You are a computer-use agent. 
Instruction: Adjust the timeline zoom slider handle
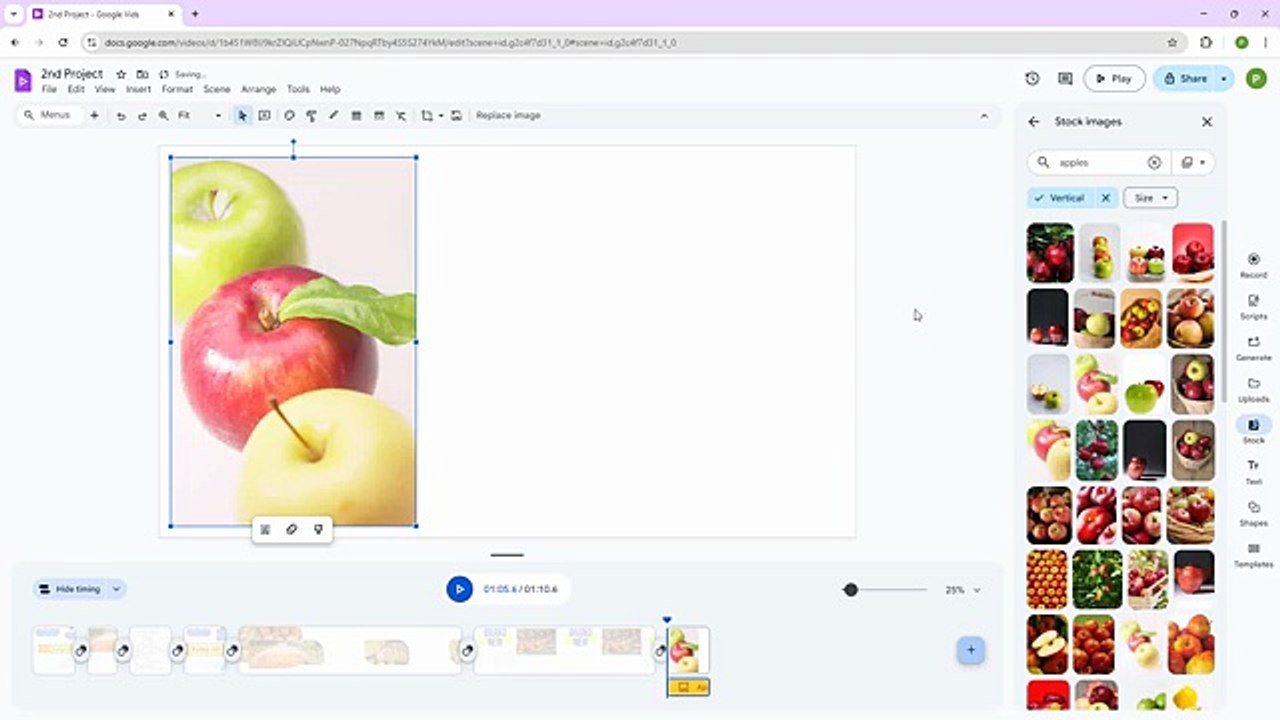coord(850,590)
